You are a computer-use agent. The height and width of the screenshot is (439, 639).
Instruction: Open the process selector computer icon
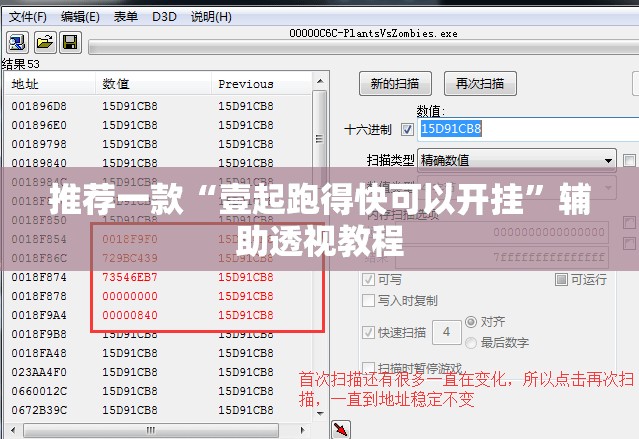[17, 42]
